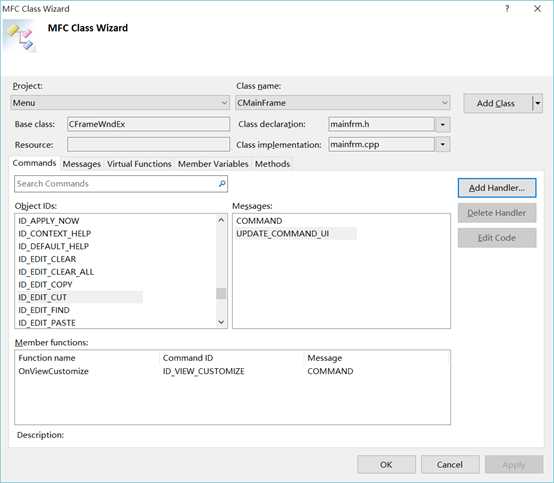Open the Member Variables tab
554x483 pixels.
[213, 164]
